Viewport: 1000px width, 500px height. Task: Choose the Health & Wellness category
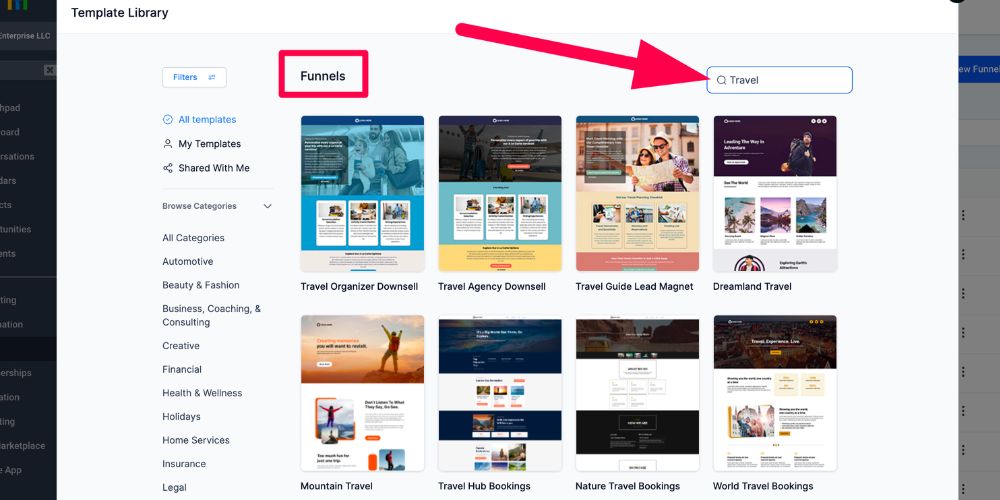(x=202, y=393)
